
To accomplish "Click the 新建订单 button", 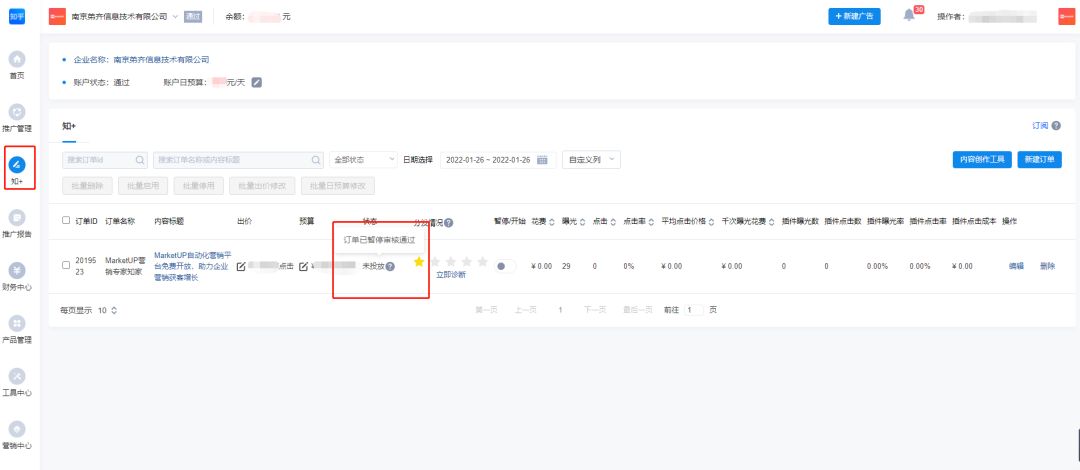I will (1039, 160).
